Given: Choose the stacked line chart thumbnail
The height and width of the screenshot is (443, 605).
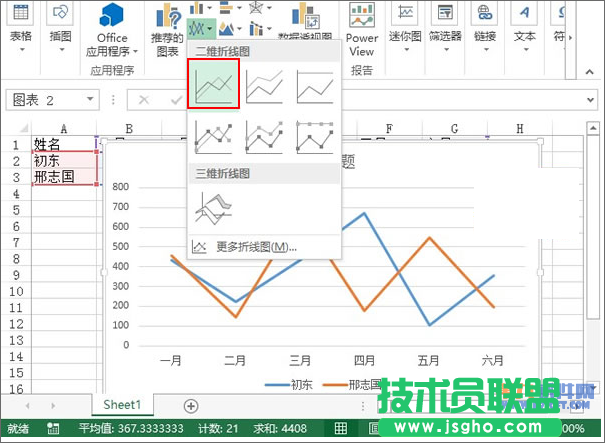Looking at the screenshot, I should click(264, 86).
